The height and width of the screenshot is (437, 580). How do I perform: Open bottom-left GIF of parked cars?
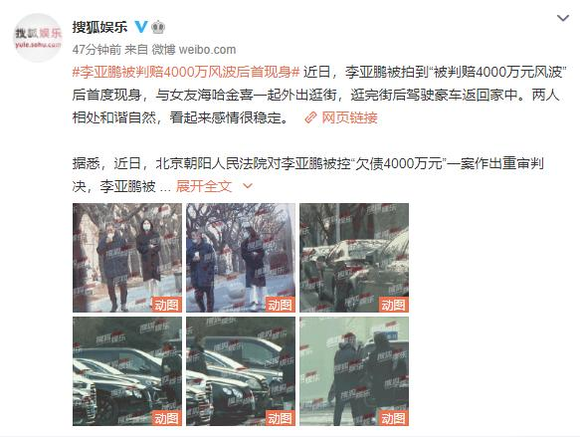pyautogui.click(x=127, y=371)
